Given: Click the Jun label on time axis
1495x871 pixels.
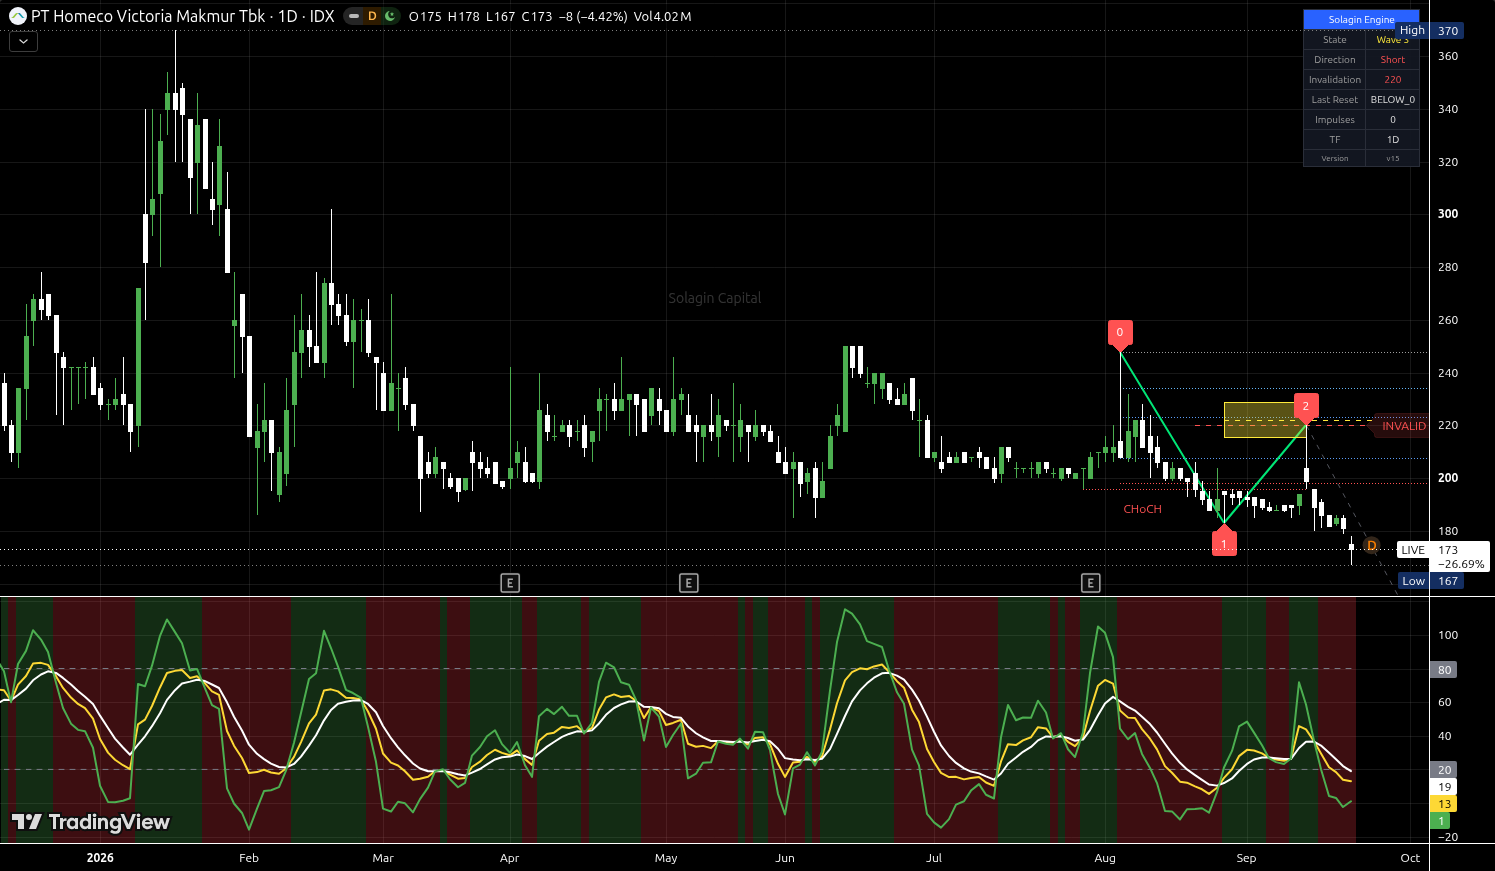Looking at the screenshot, I should pos(785,858).
